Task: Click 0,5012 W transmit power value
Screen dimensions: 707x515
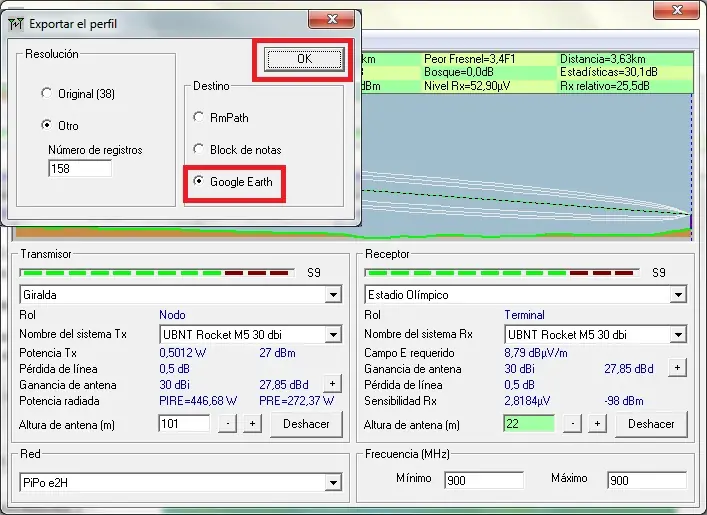Action: (183, 353)
